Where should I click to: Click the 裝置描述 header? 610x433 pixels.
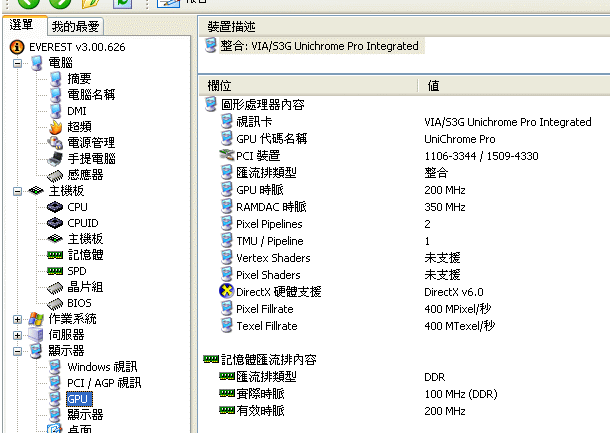click(404, 26)
